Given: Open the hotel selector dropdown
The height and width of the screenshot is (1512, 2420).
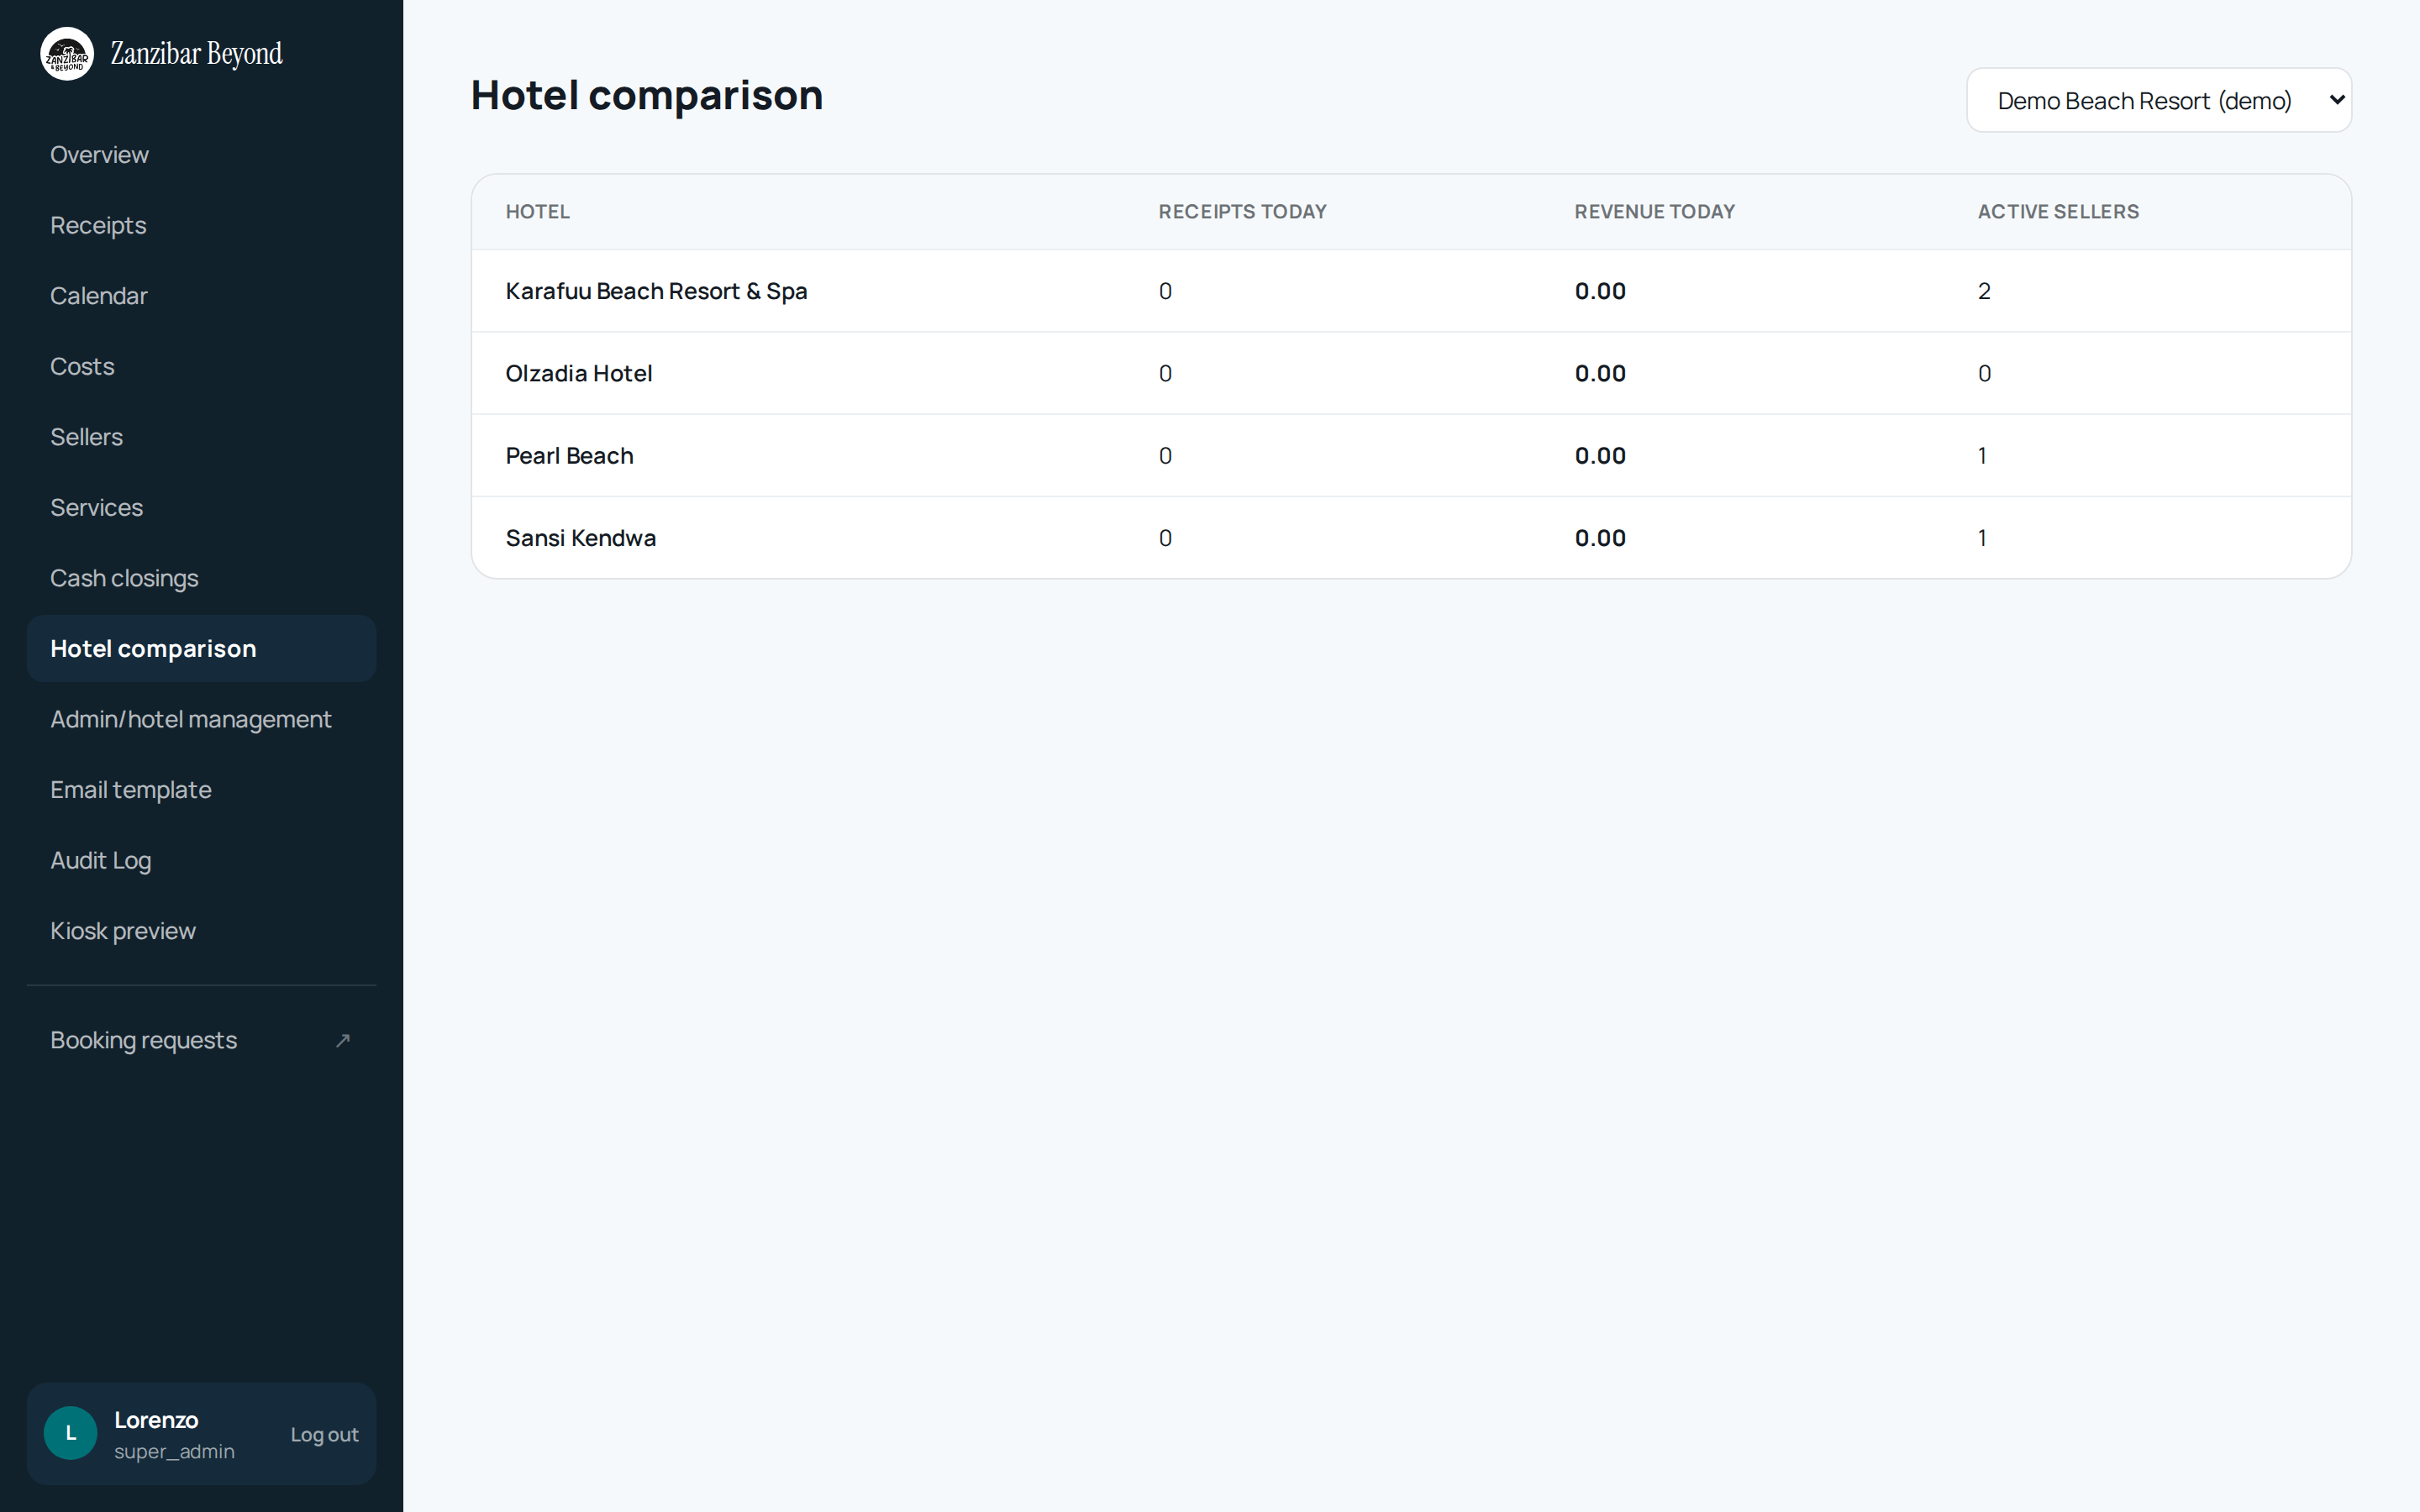Looking at the screenshot, I should (2159, 100).
